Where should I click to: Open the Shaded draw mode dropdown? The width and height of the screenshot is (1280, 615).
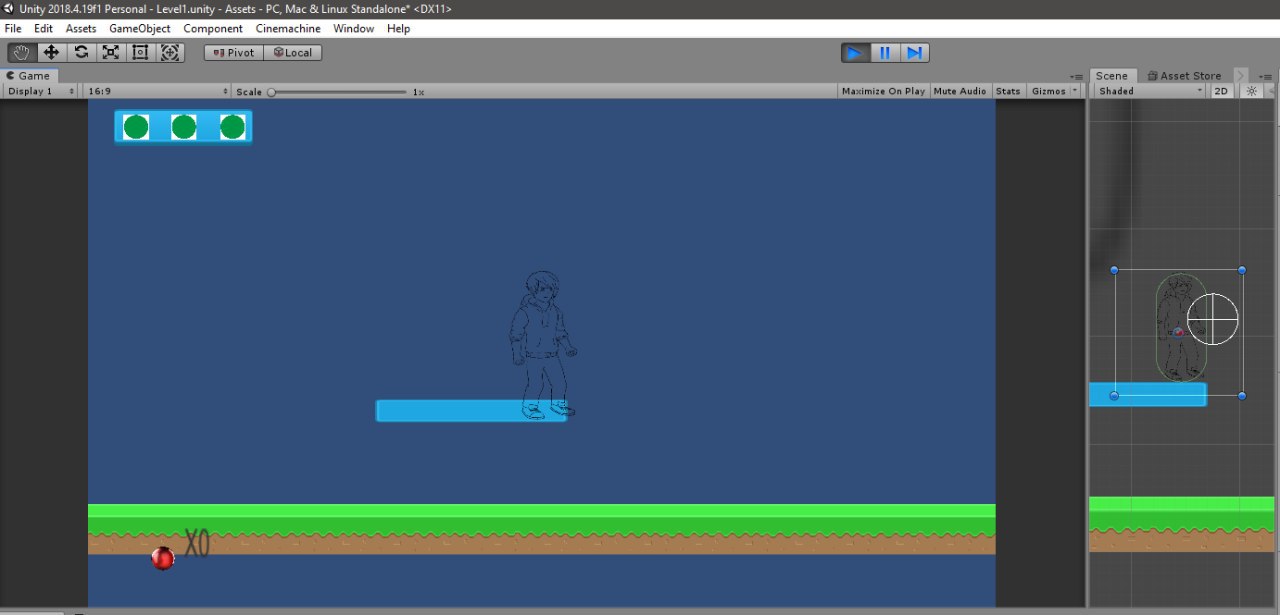(x=1149, y=91)
